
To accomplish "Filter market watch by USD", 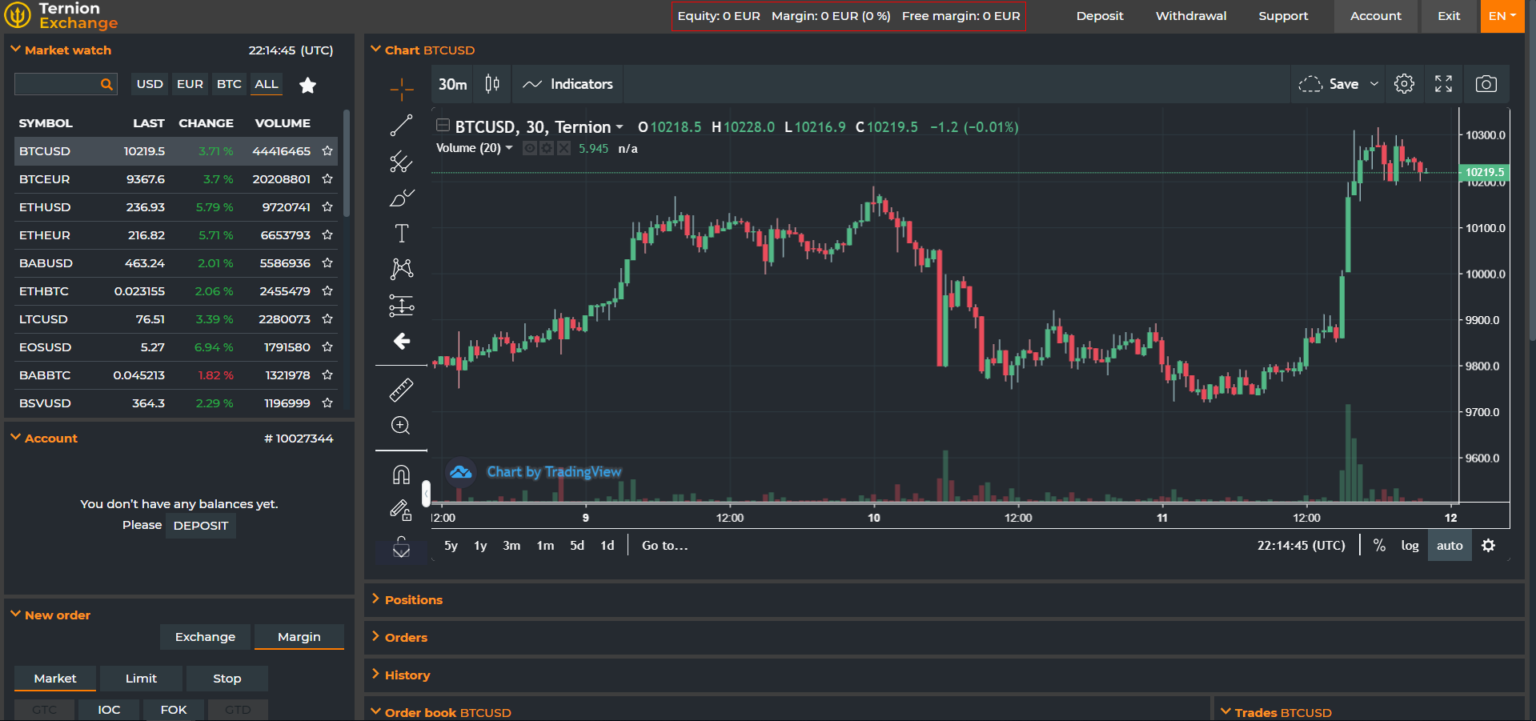I will click(150, 84).
